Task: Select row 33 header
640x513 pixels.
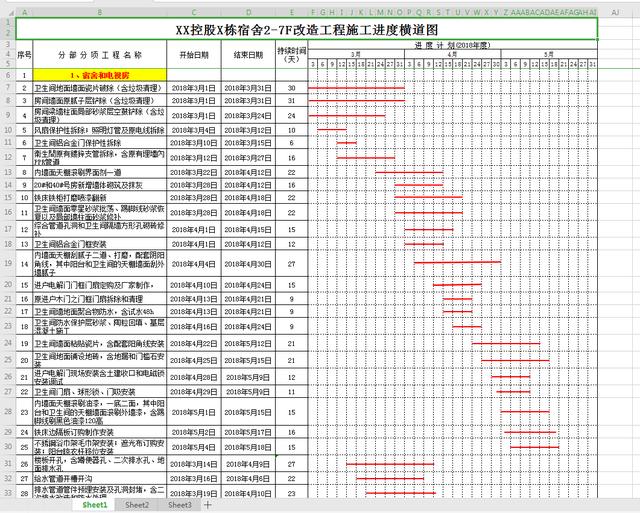Action: (x=8, y=492)
